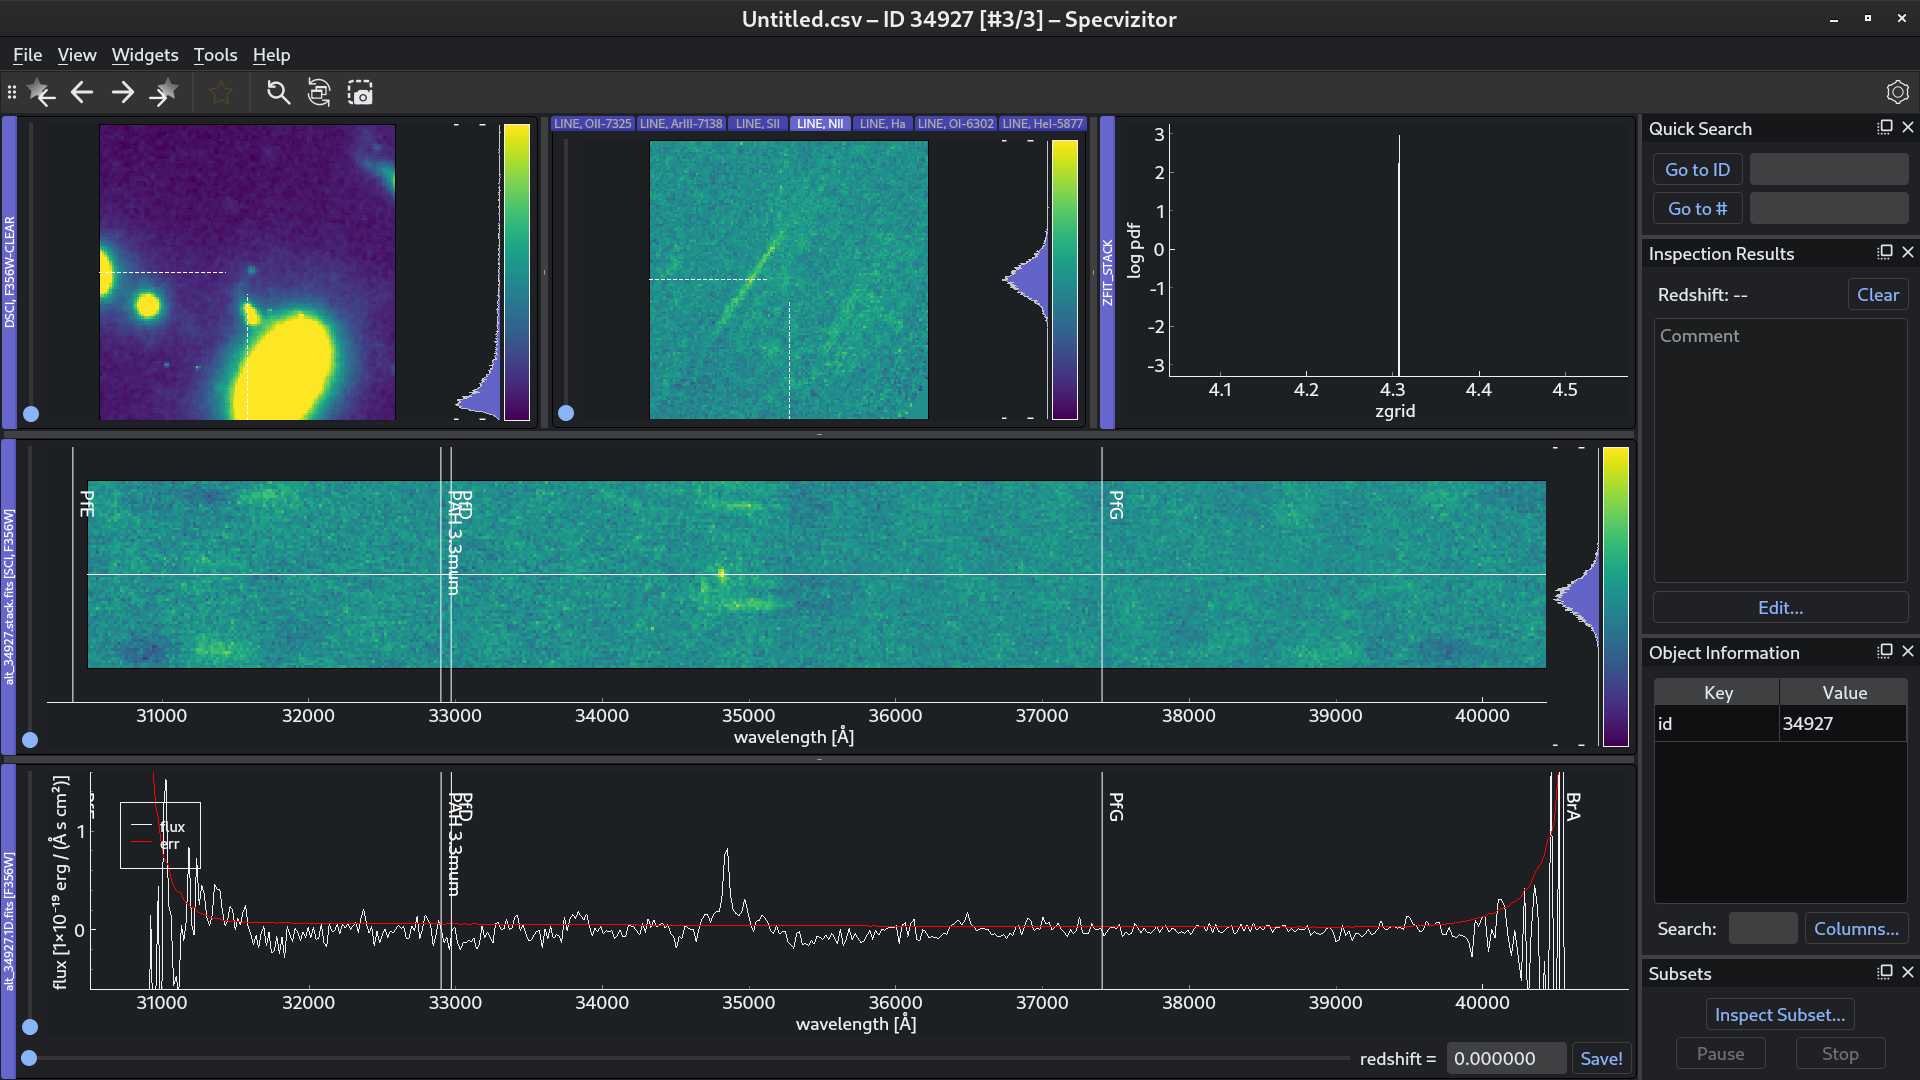
Task: Close the Object Information panel
Action: (1908, 651)
